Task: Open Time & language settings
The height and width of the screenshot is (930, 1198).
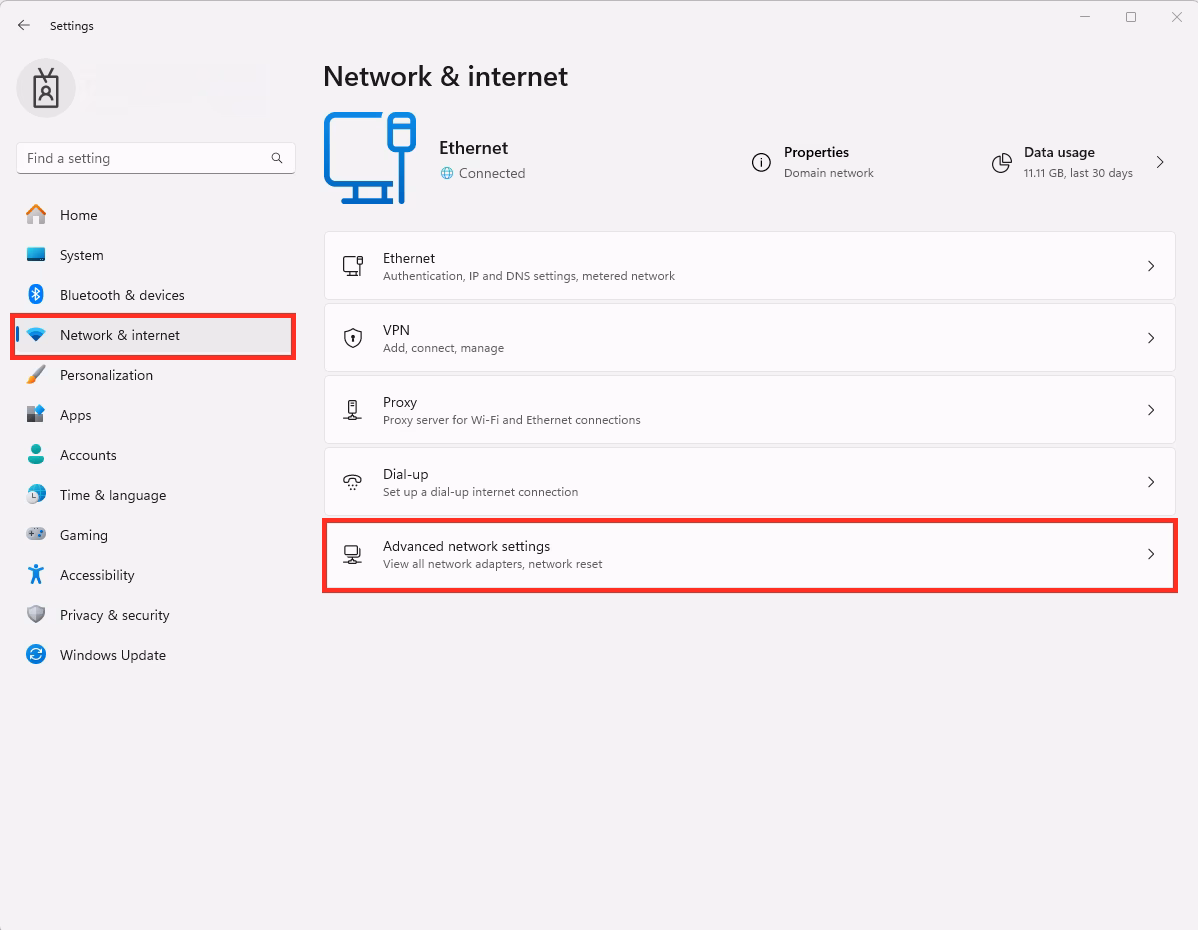Action: [155, 495]
